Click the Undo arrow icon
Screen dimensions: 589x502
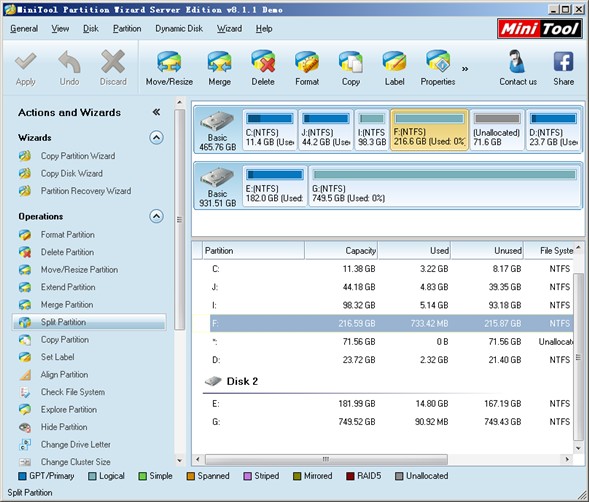click(69, 62)
